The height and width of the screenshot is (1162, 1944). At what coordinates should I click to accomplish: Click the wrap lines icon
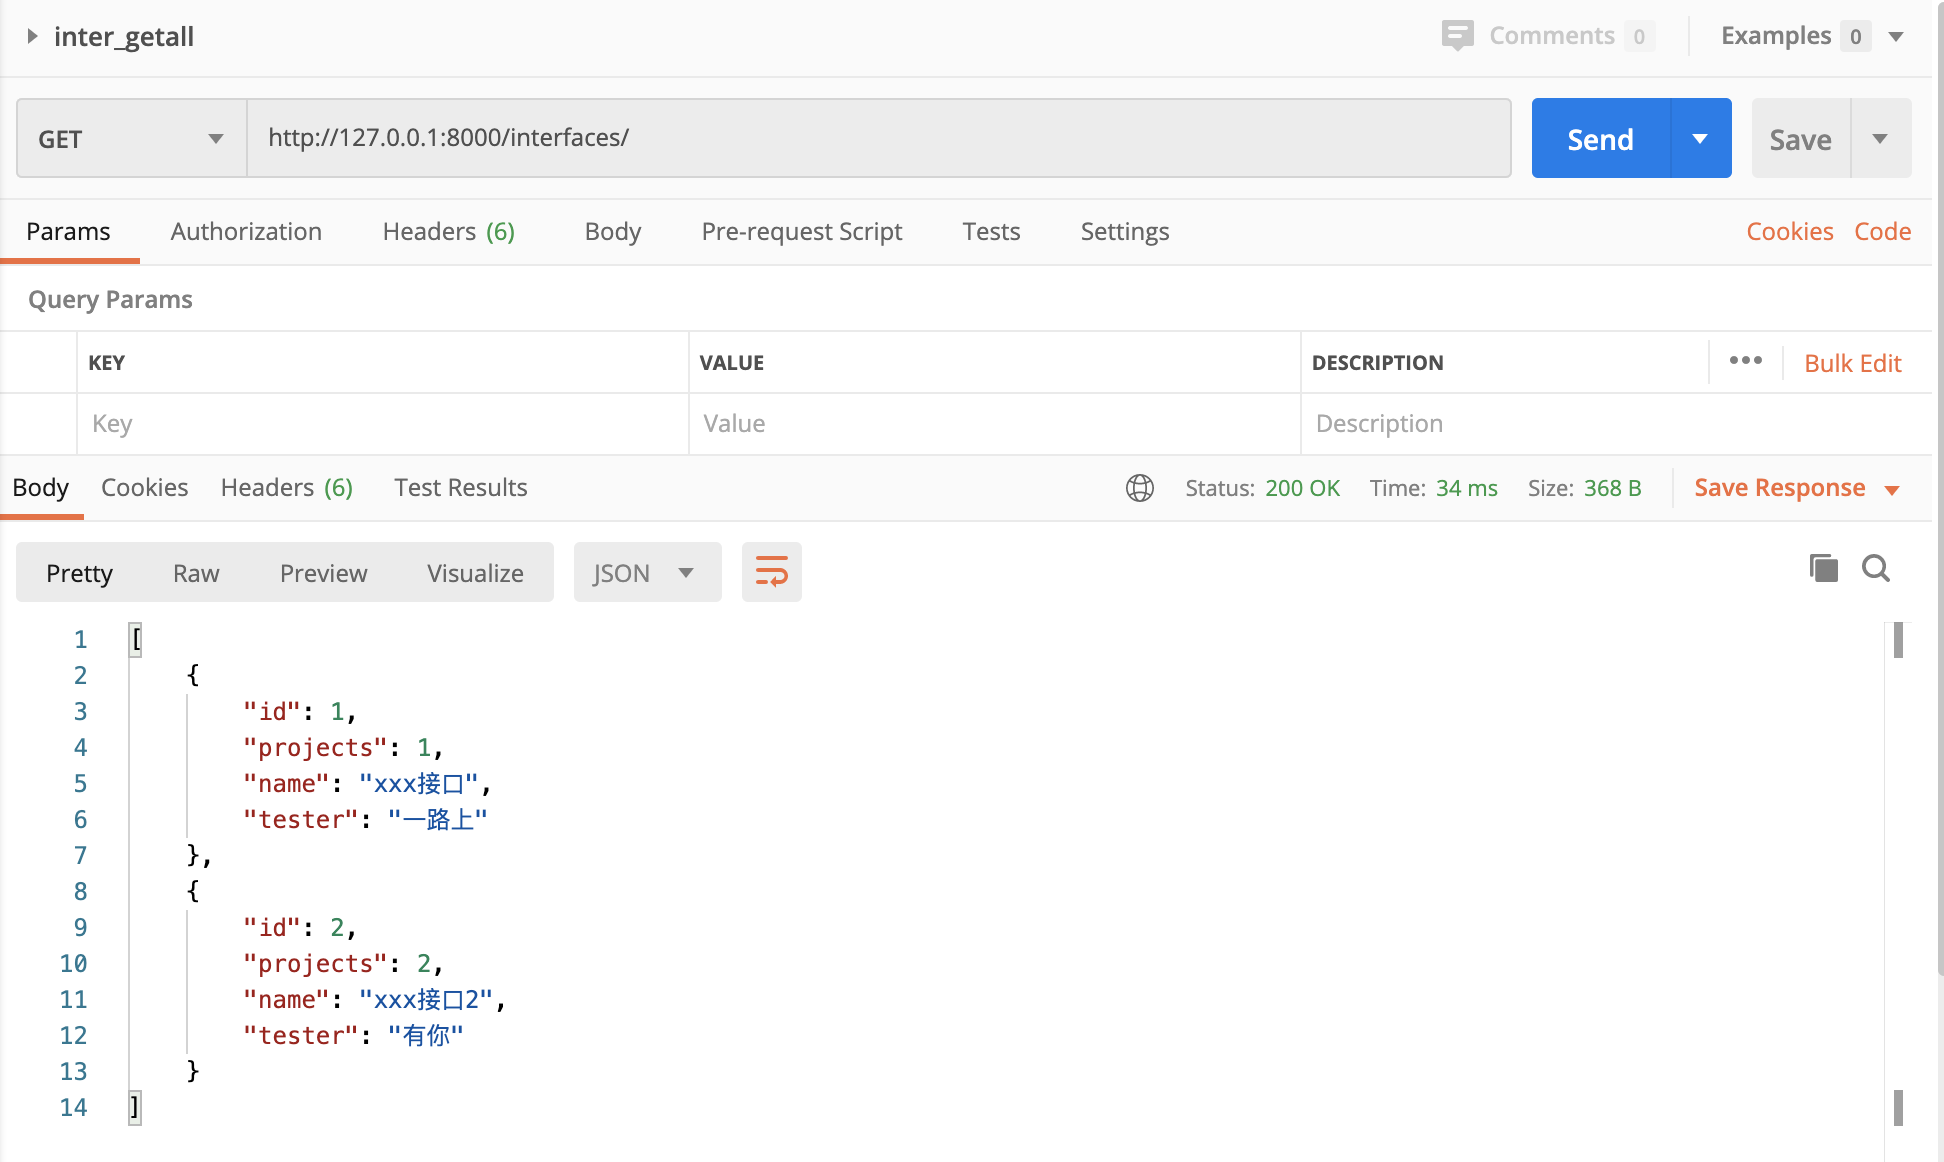(771, 572)
